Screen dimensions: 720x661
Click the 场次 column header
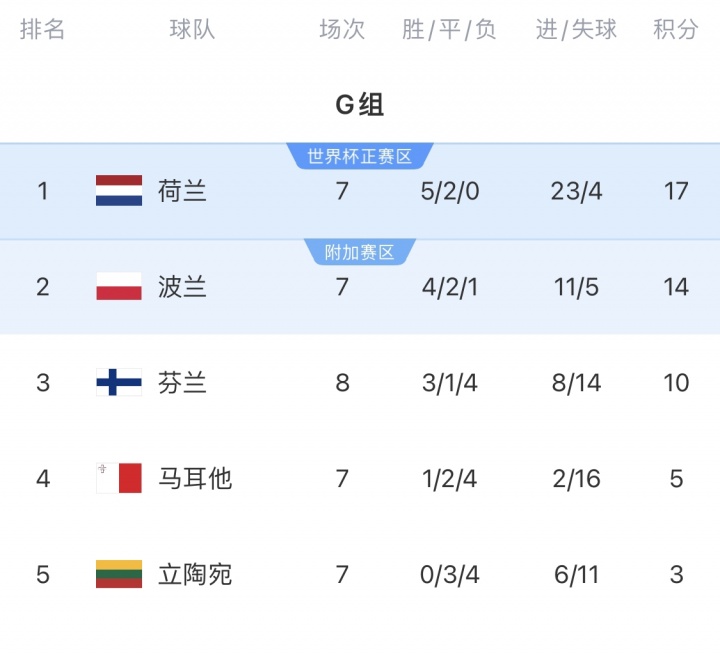(x=342, y=30)
